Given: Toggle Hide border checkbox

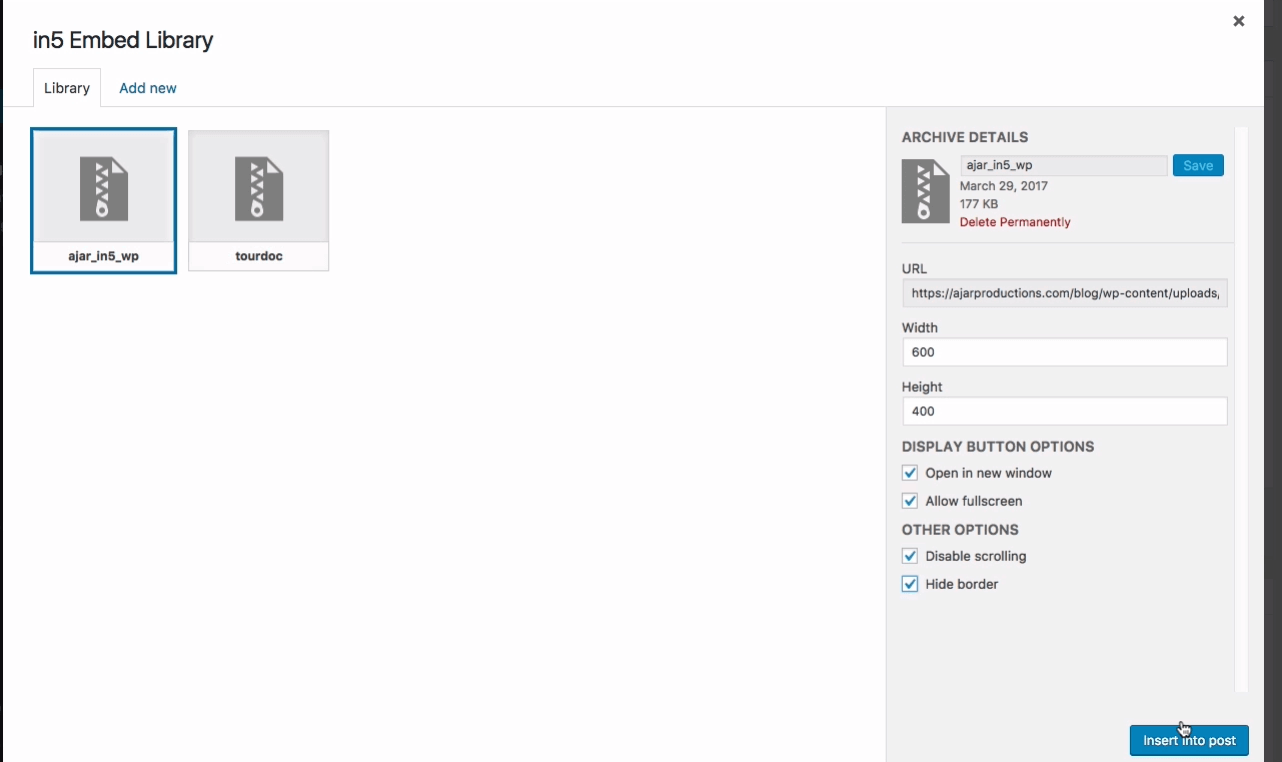Looking at the screenshot, I should (x=910, y=584).
